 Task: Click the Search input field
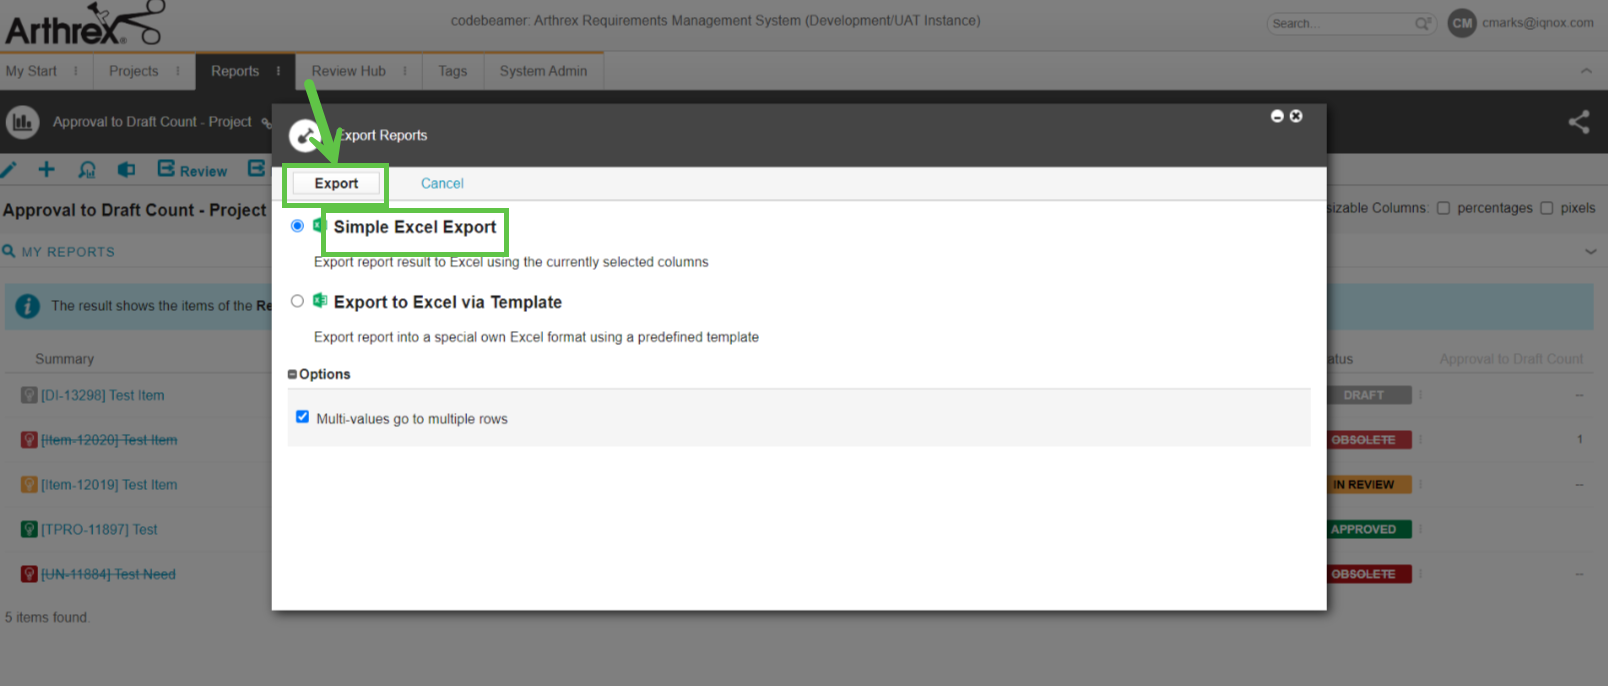[1340, 23]
